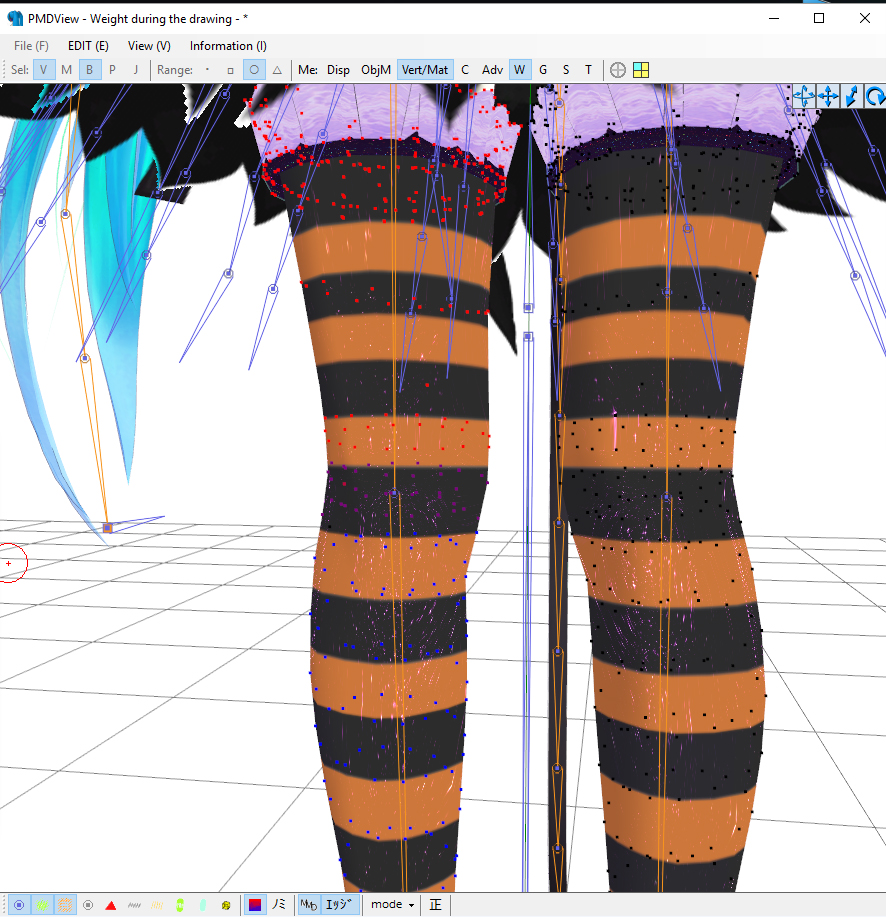Click the エッジ button near mode dropdown
886x918 pixels.
tap(336, 904)
